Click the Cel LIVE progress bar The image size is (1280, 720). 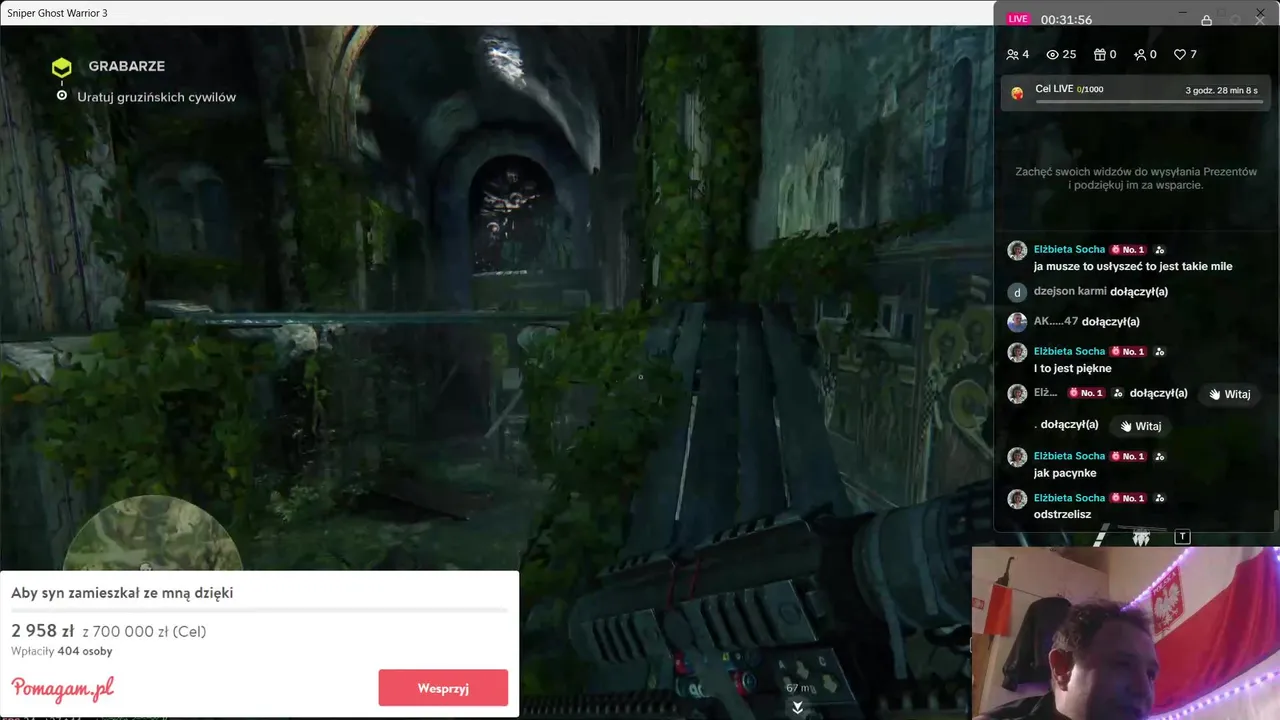pyautogui.click(x=1148, y=101)
